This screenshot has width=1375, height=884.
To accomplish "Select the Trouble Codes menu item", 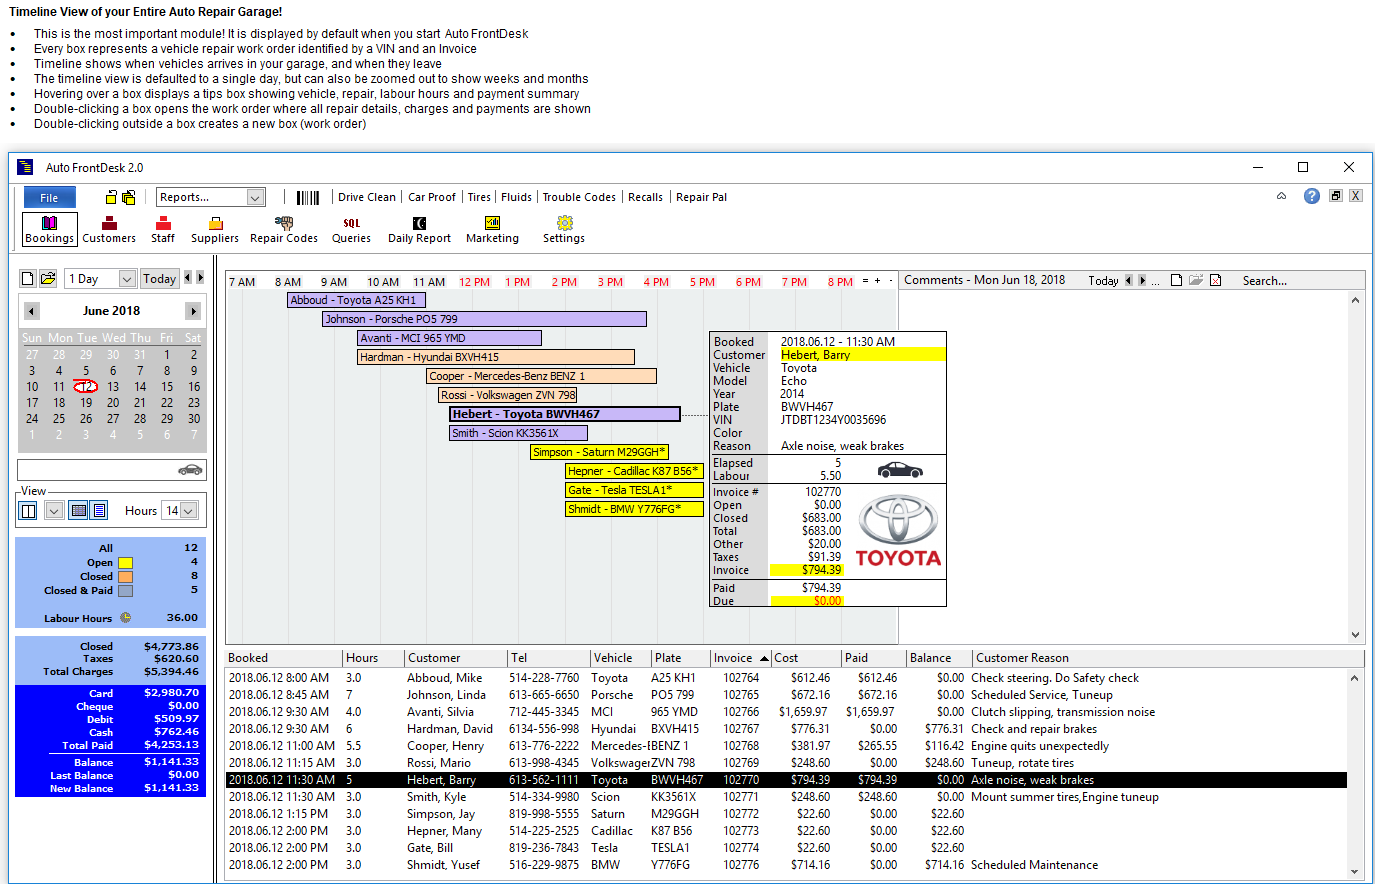I will [579, 197].
